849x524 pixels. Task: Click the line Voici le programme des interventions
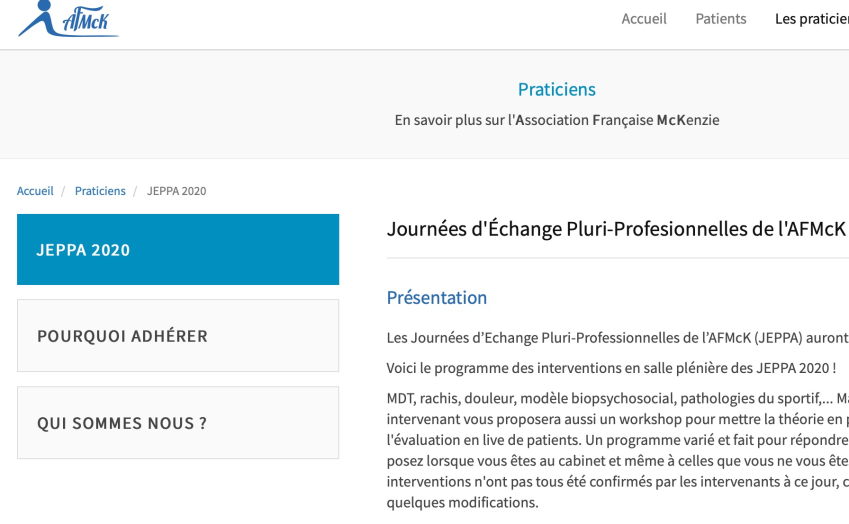pos(611,368)
